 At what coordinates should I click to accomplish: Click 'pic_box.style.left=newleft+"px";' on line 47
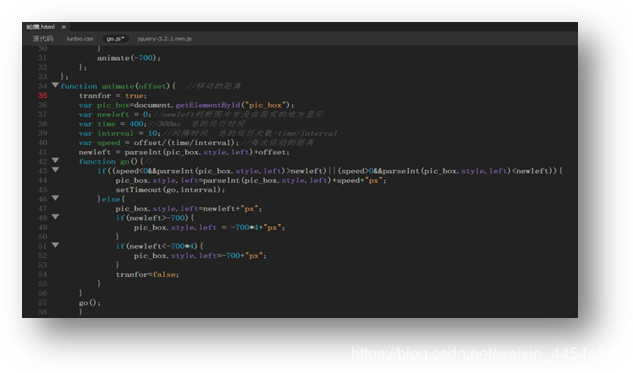click(189, 209)
